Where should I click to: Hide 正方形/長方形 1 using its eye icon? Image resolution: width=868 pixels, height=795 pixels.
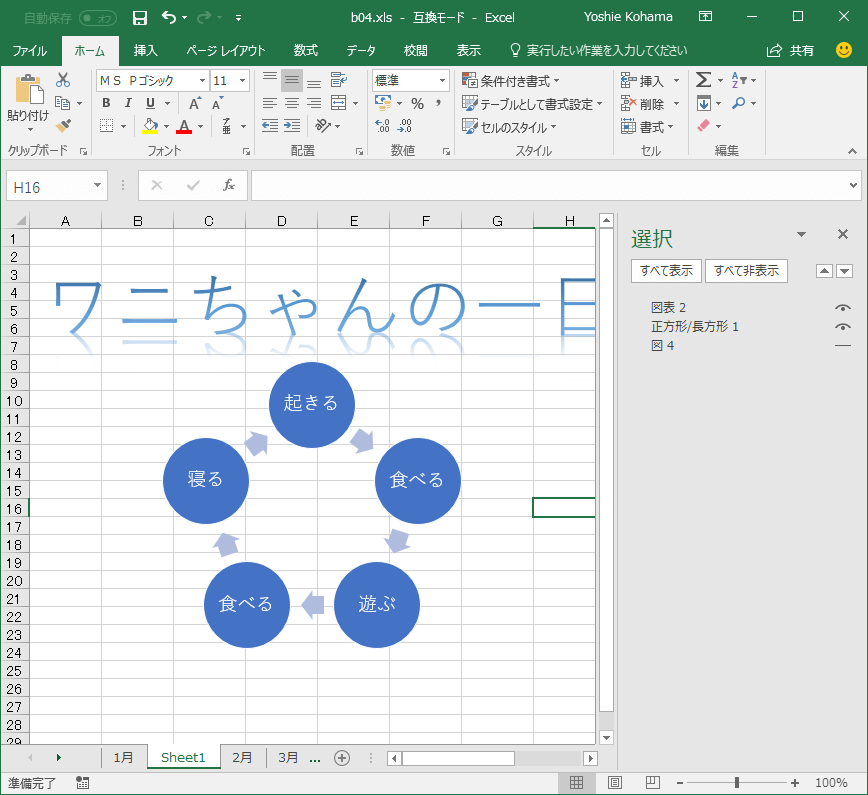click(843, 327)
